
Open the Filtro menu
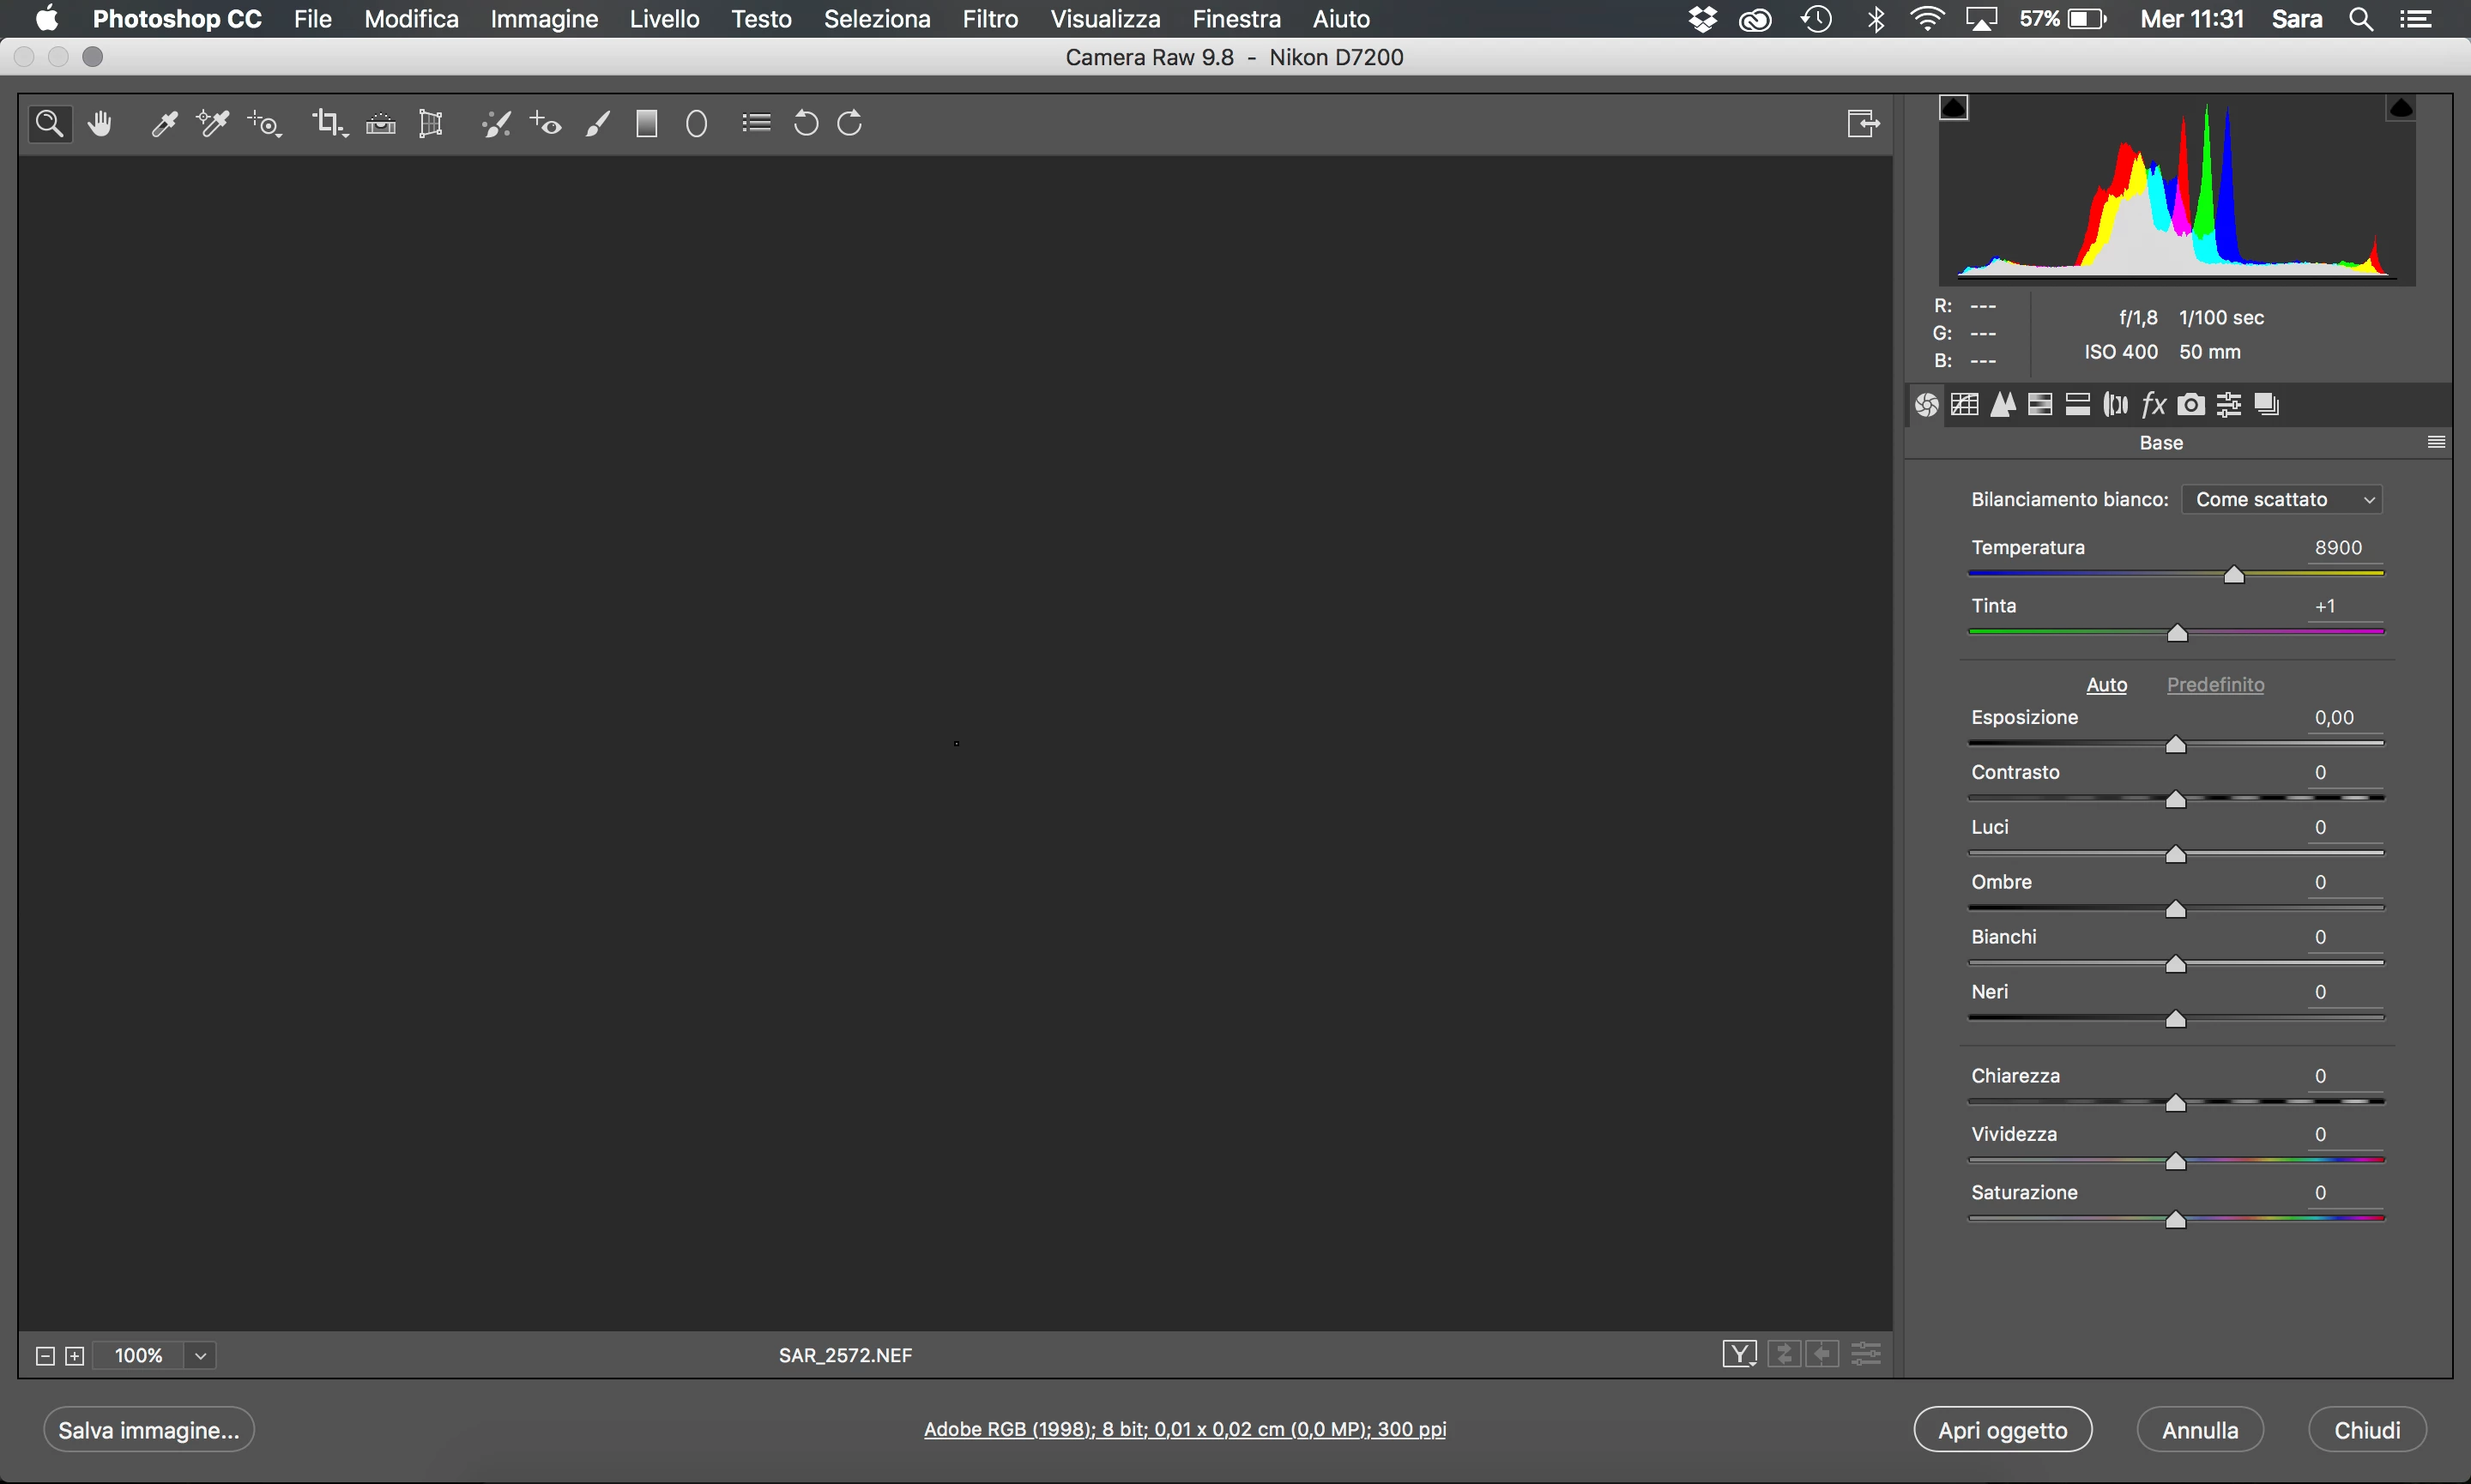pos(989,19)
